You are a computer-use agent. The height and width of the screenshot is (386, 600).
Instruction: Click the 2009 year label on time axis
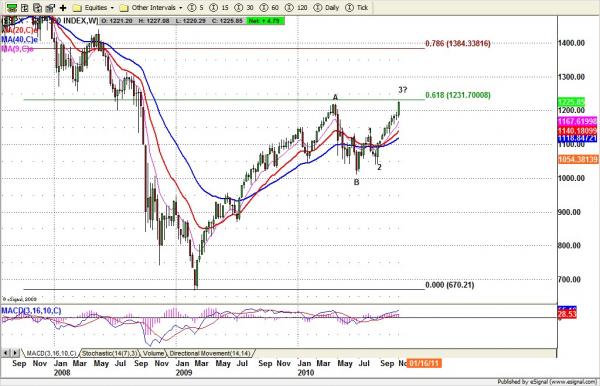[184, 373]
